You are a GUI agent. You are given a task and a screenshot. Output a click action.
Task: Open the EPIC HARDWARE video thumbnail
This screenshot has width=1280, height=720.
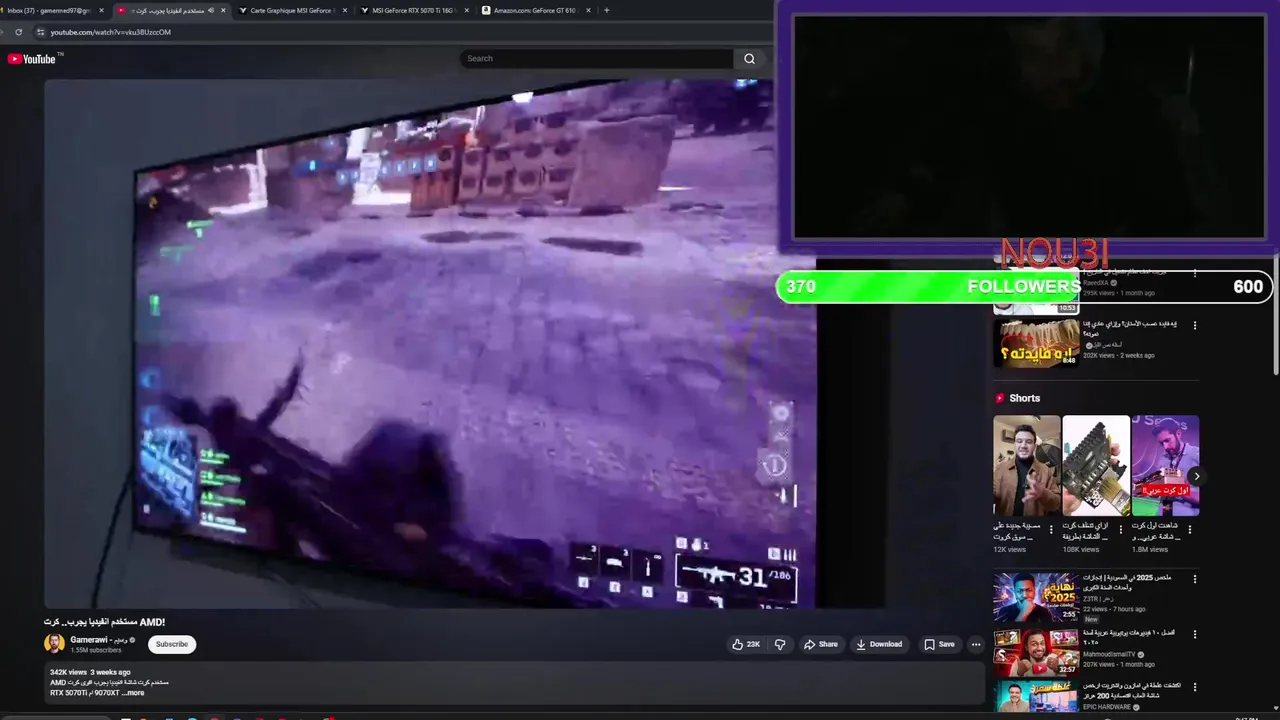(x=1036, y=696)
